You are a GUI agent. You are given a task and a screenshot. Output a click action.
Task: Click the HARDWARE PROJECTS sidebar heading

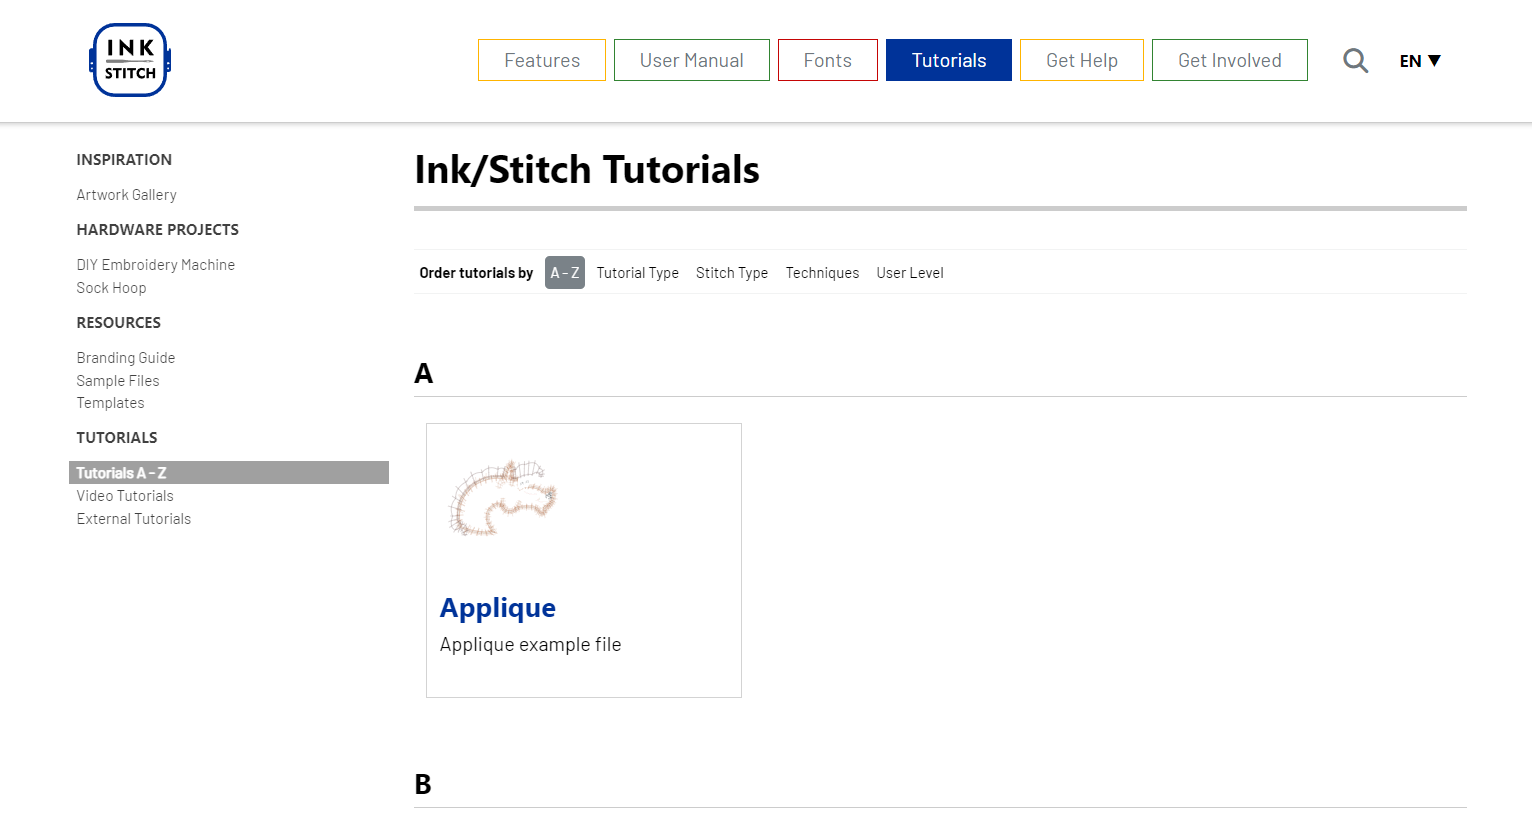tap(158, 230)
